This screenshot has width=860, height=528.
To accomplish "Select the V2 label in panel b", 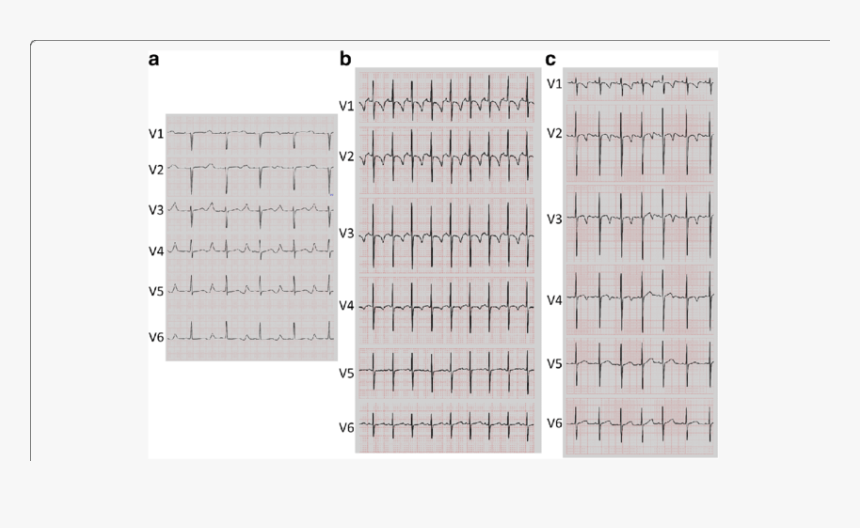I will [x=346, y=157].
